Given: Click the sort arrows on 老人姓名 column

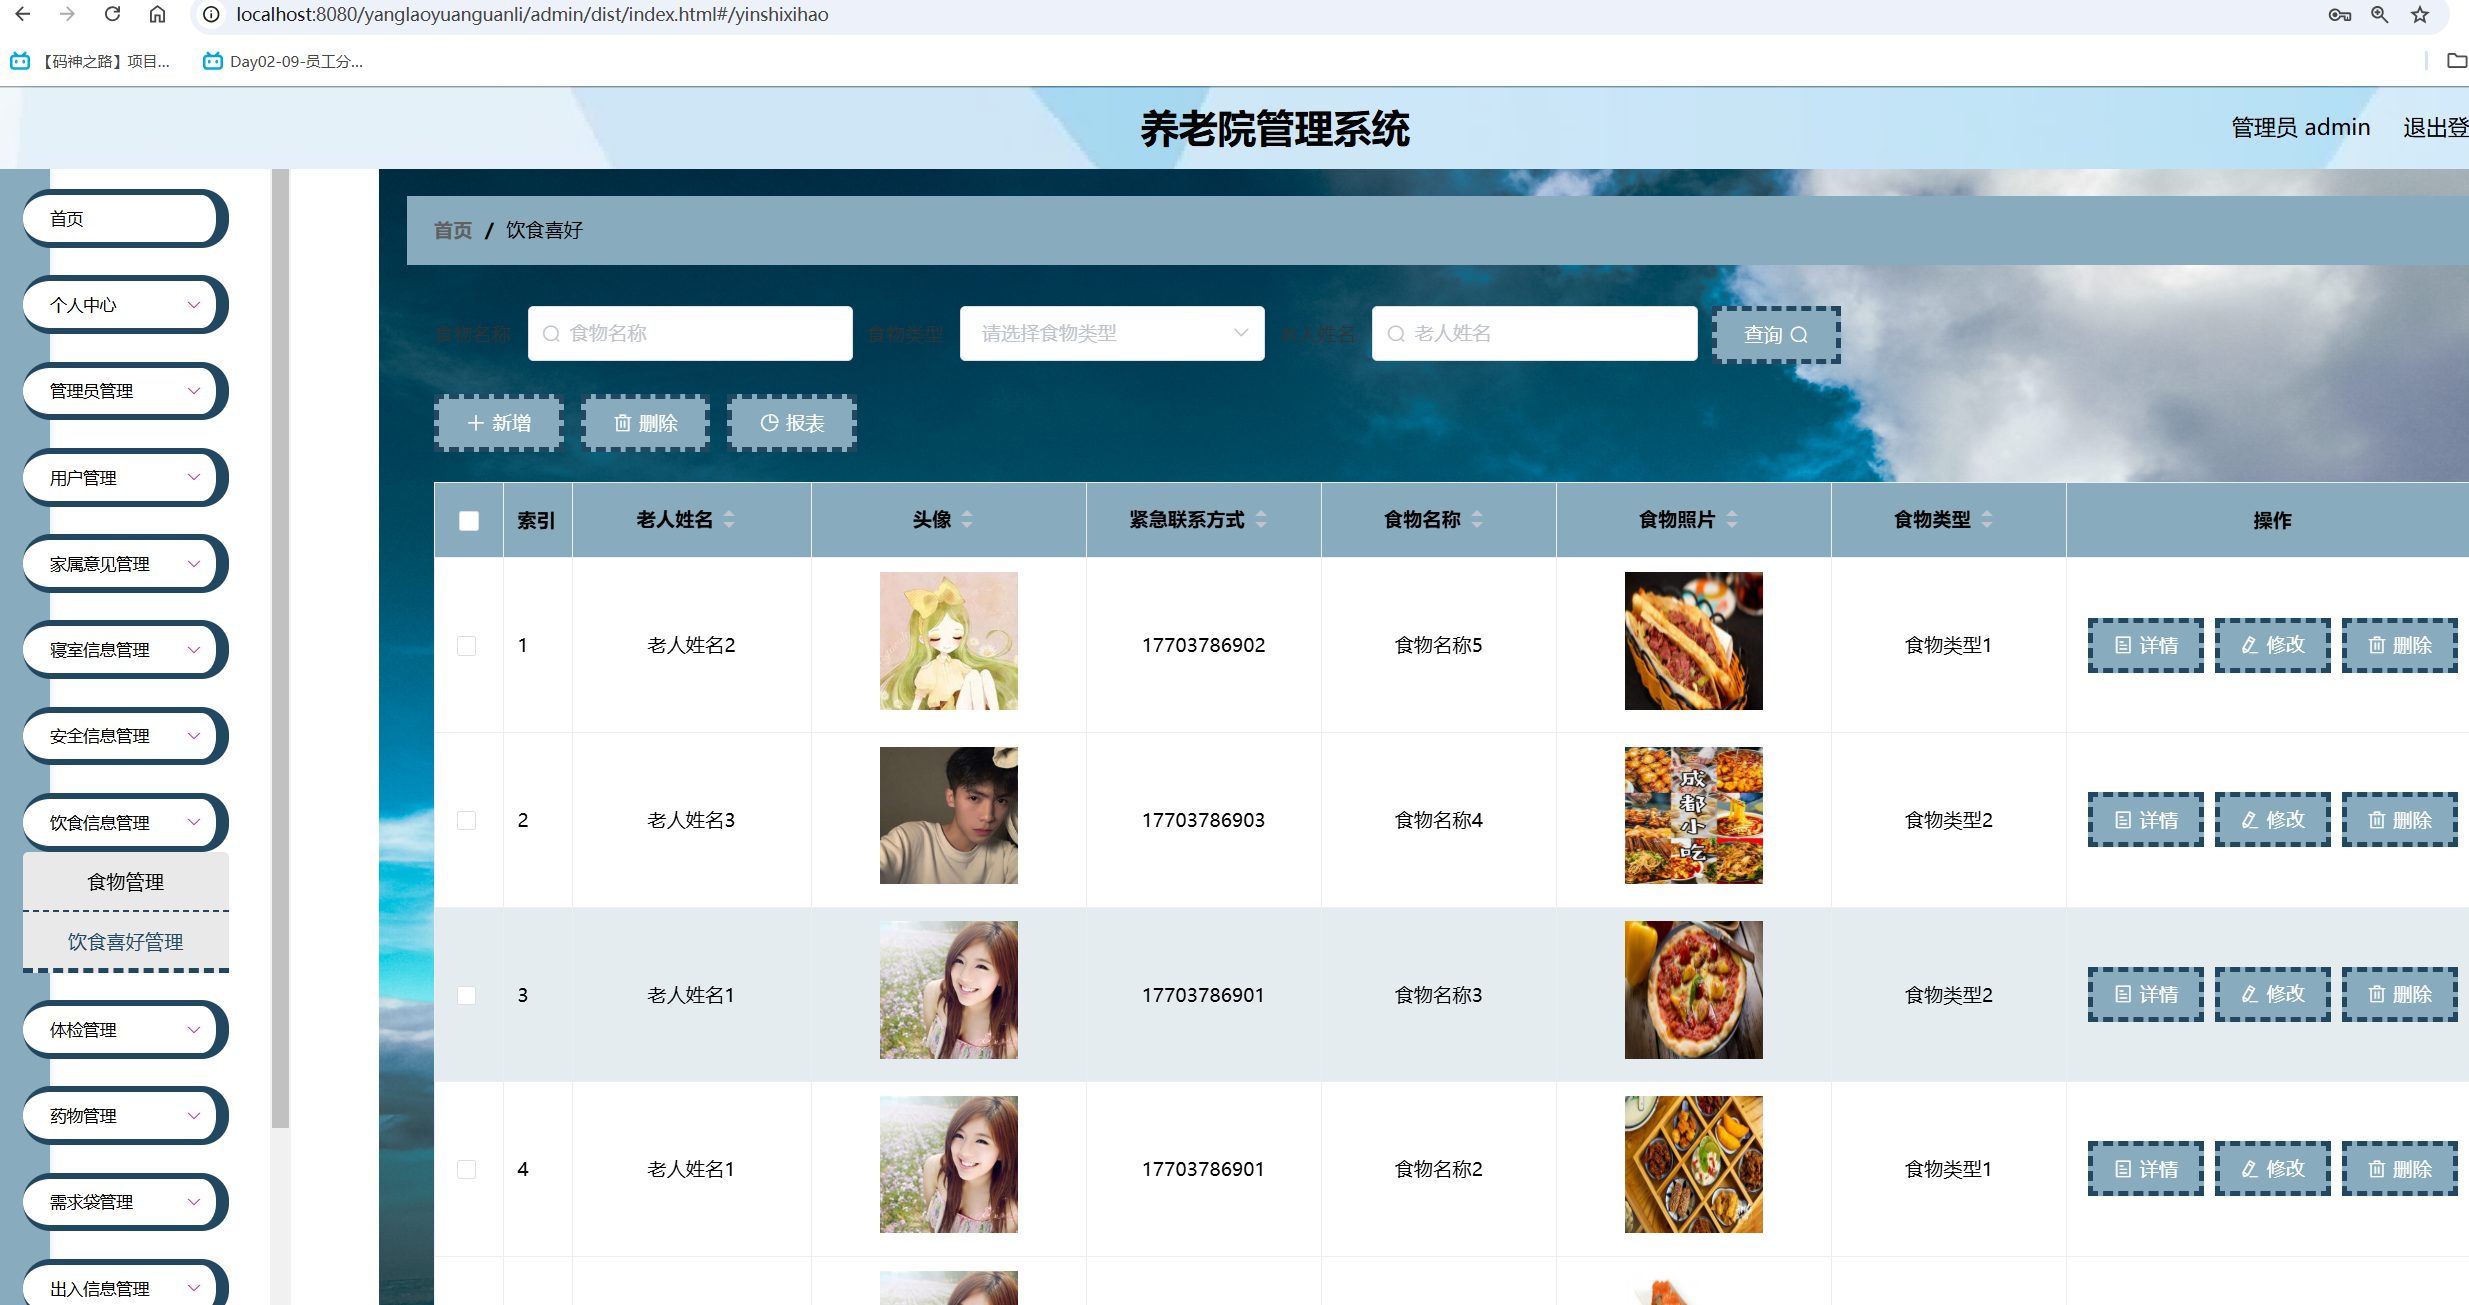Looking at the screenshot, I should 729,520.
